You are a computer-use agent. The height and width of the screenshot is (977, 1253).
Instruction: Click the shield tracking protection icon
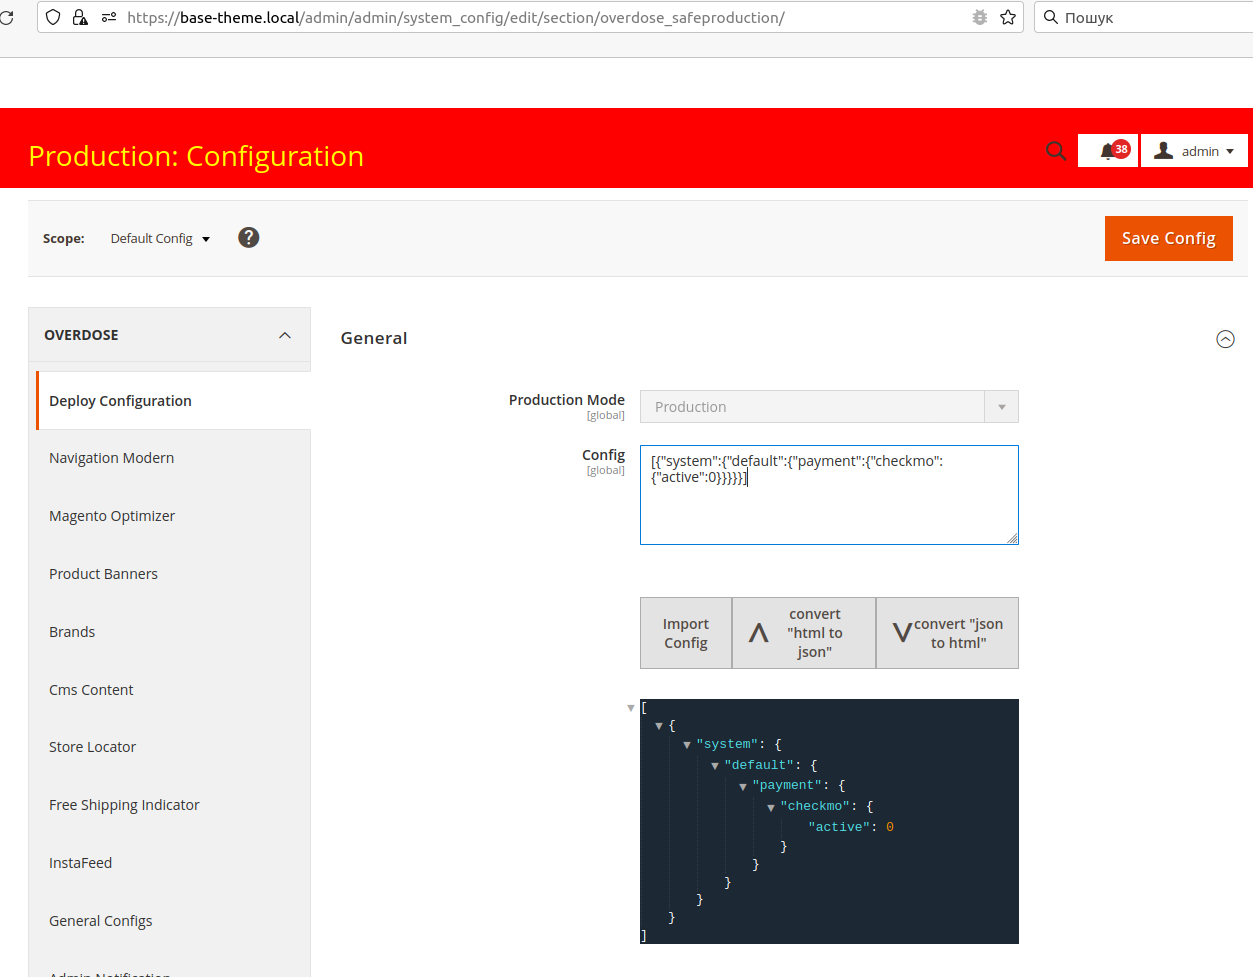pyautogui.click(x=54, y=17)
